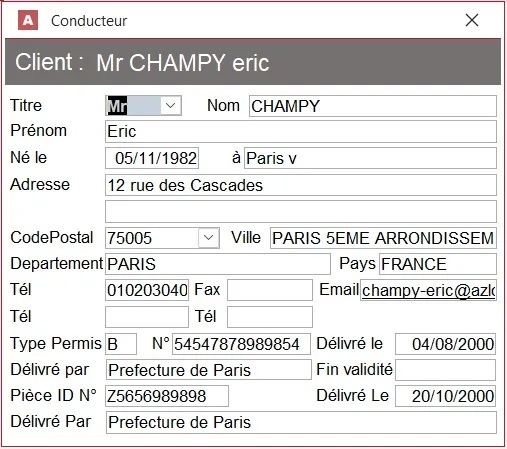The width and height of the screenshot is (507, 449).
Task: Click the empty second address line field
Action: (x=301, y=211)
